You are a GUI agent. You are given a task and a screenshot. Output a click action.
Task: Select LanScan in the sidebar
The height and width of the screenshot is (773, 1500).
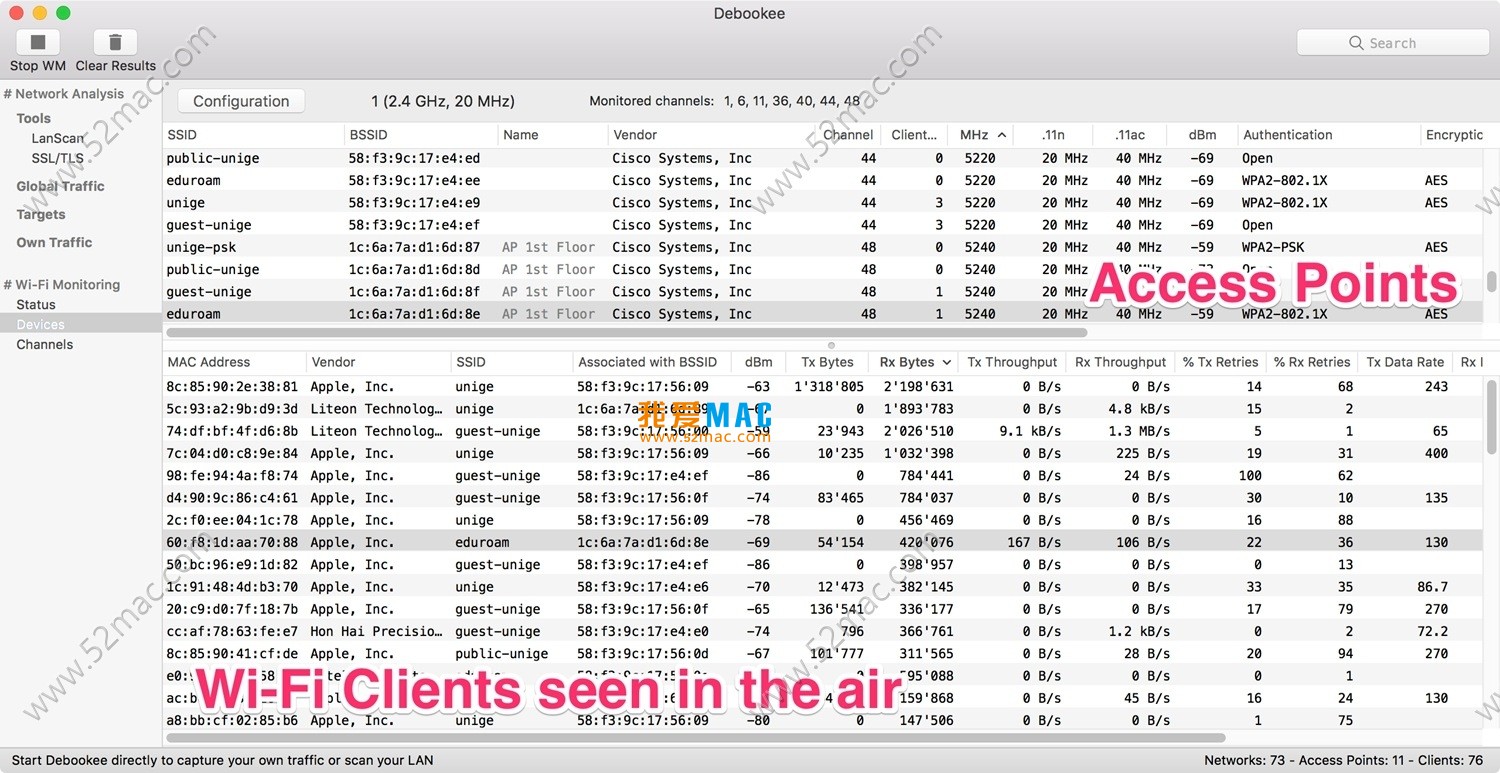(x=58, y=138)
